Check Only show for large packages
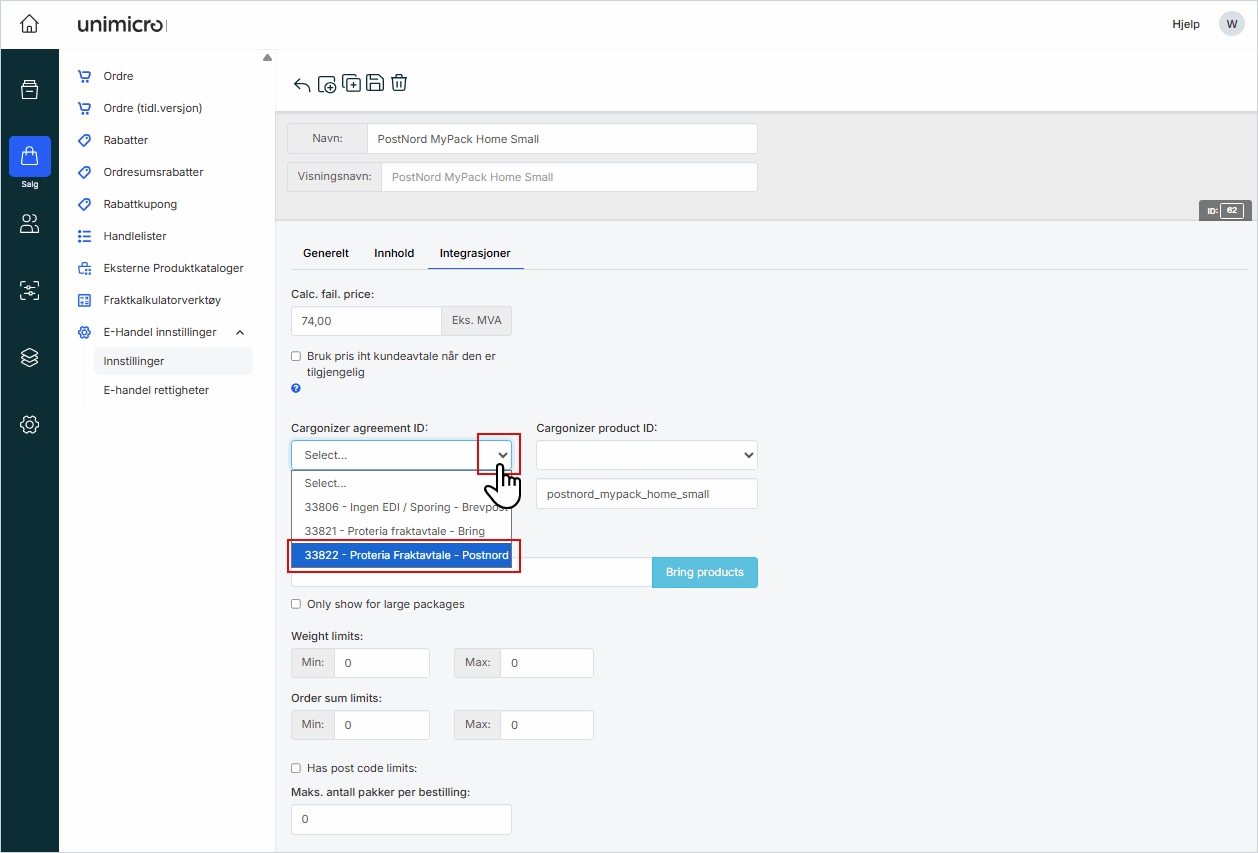The image size is (1258, 853). [296, 604]
